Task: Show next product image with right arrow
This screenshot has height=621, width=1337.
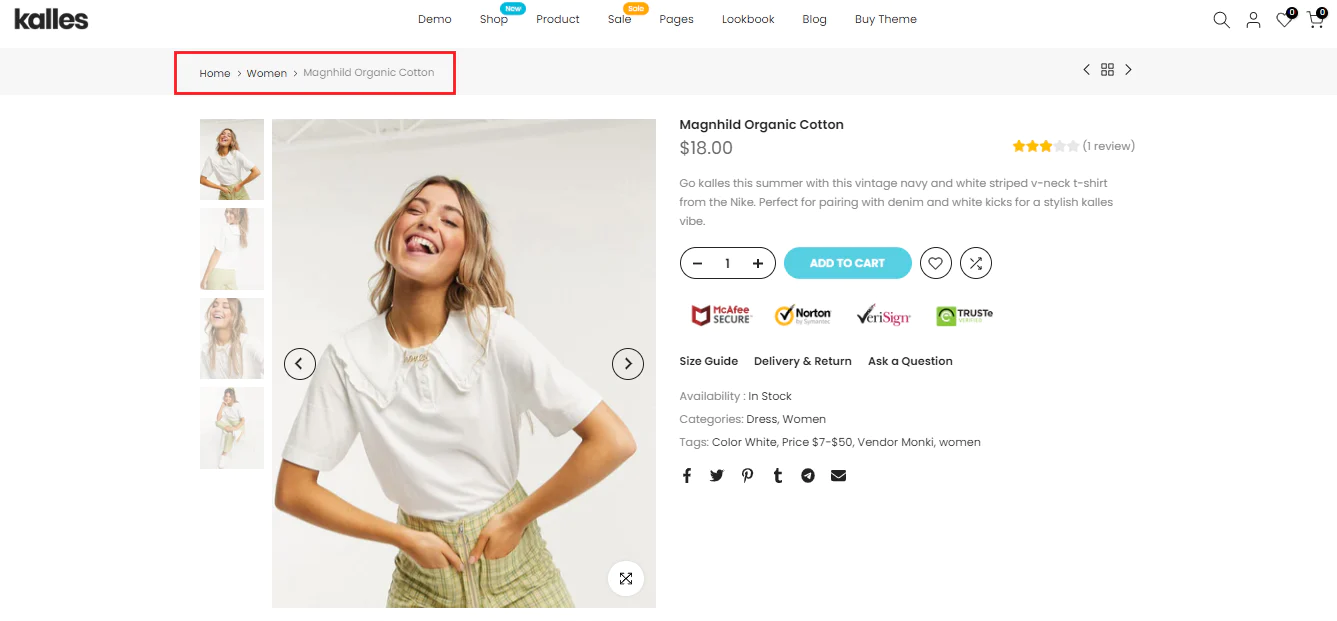Action: tap(628, 363)
